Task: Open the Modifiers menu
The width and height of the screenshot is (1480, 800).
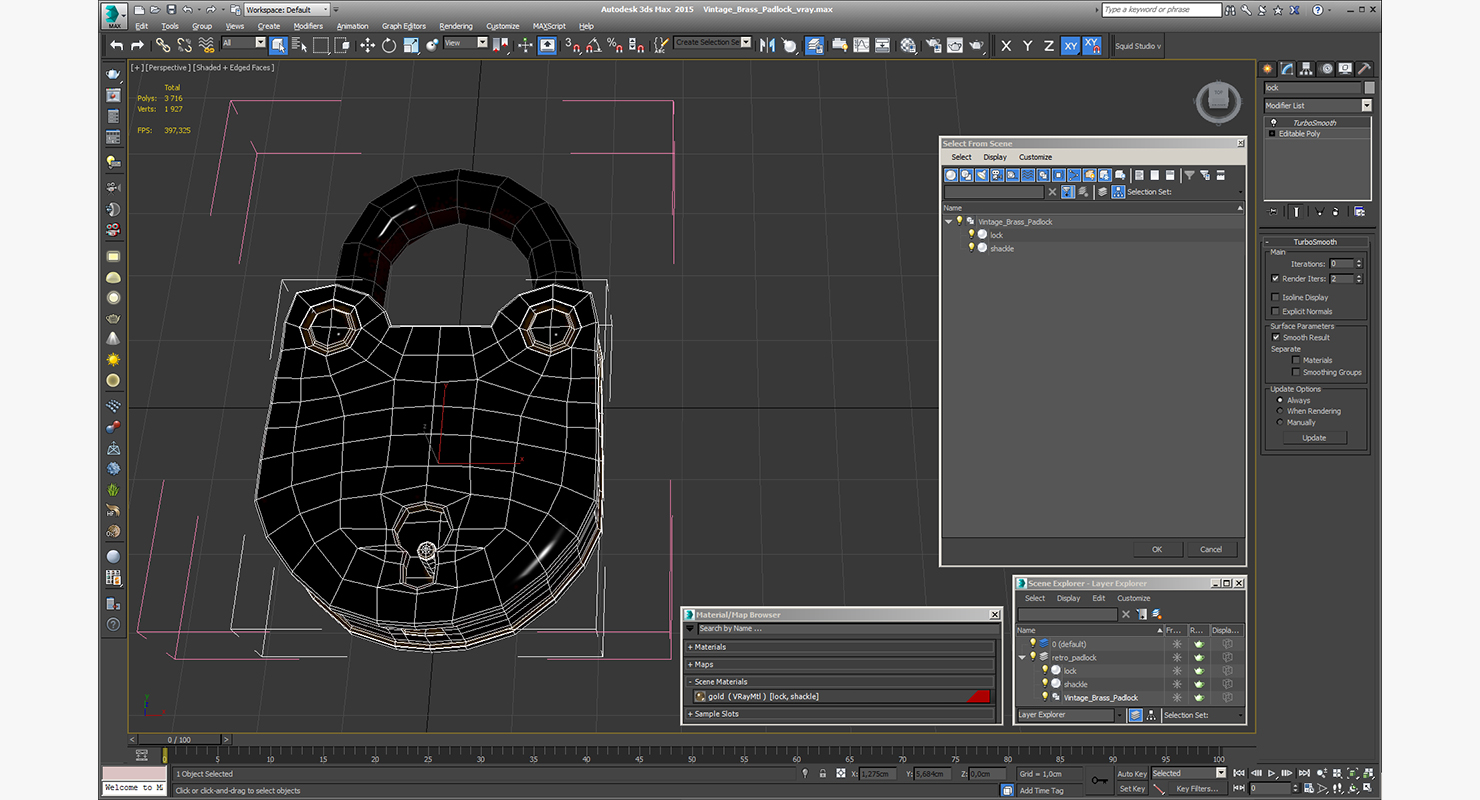Action: (308, 26)
